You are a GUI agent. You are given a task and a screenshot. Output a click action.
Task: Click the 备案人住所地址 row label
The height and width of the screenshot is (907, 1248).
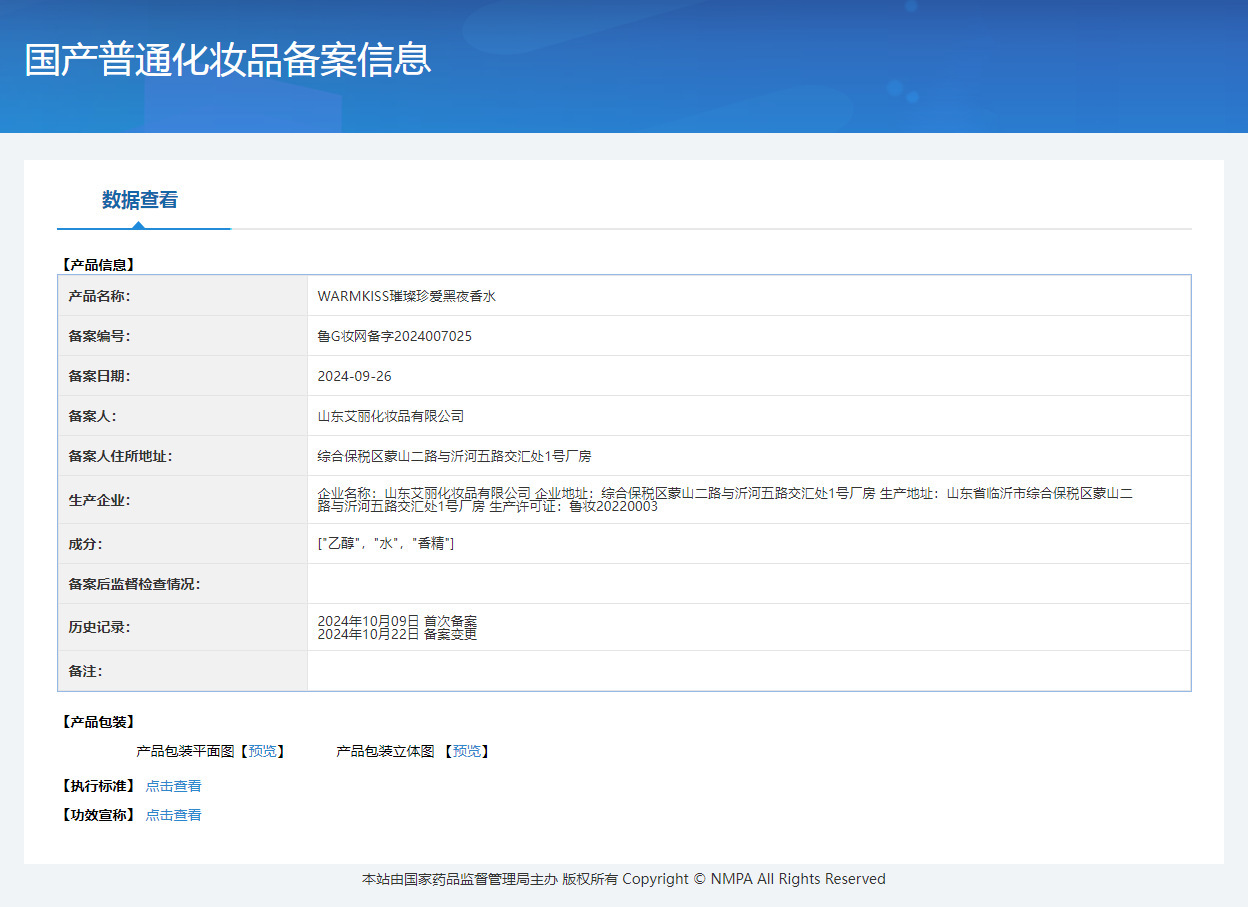pos(120,456)
